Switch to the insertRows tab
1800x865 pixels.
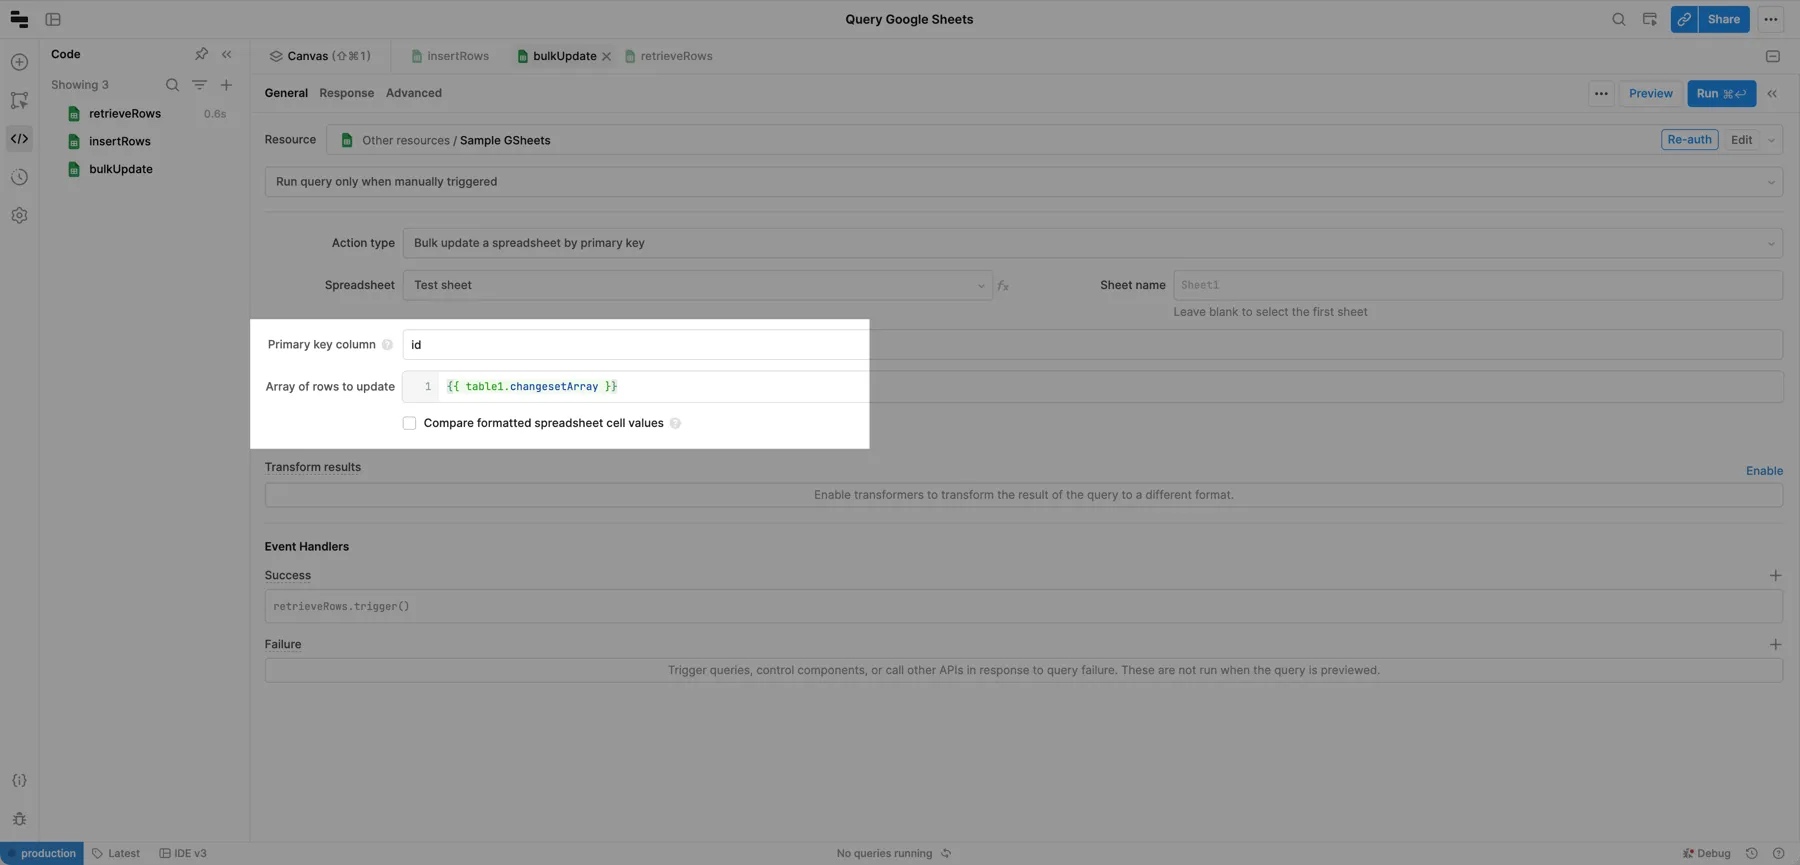450,56
